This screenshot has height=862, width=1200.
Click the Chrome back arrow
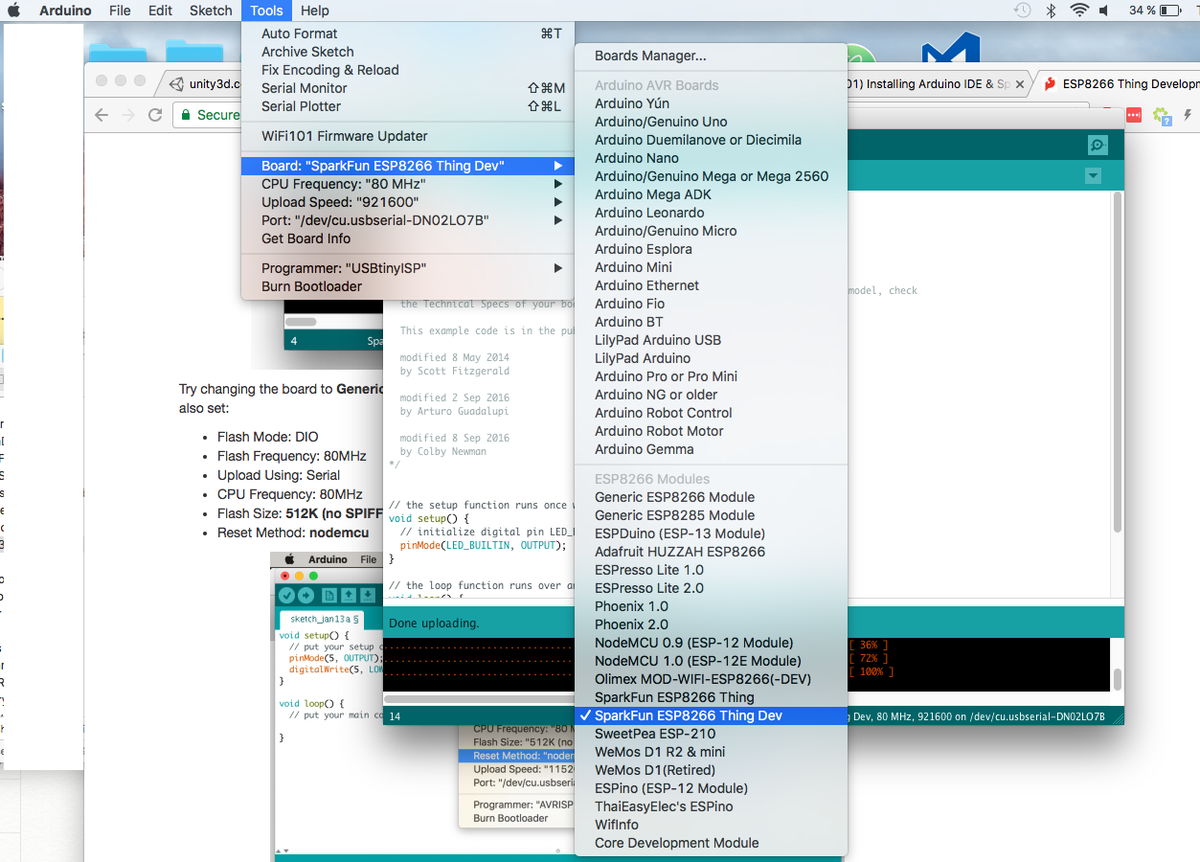(x=101, y=115)
